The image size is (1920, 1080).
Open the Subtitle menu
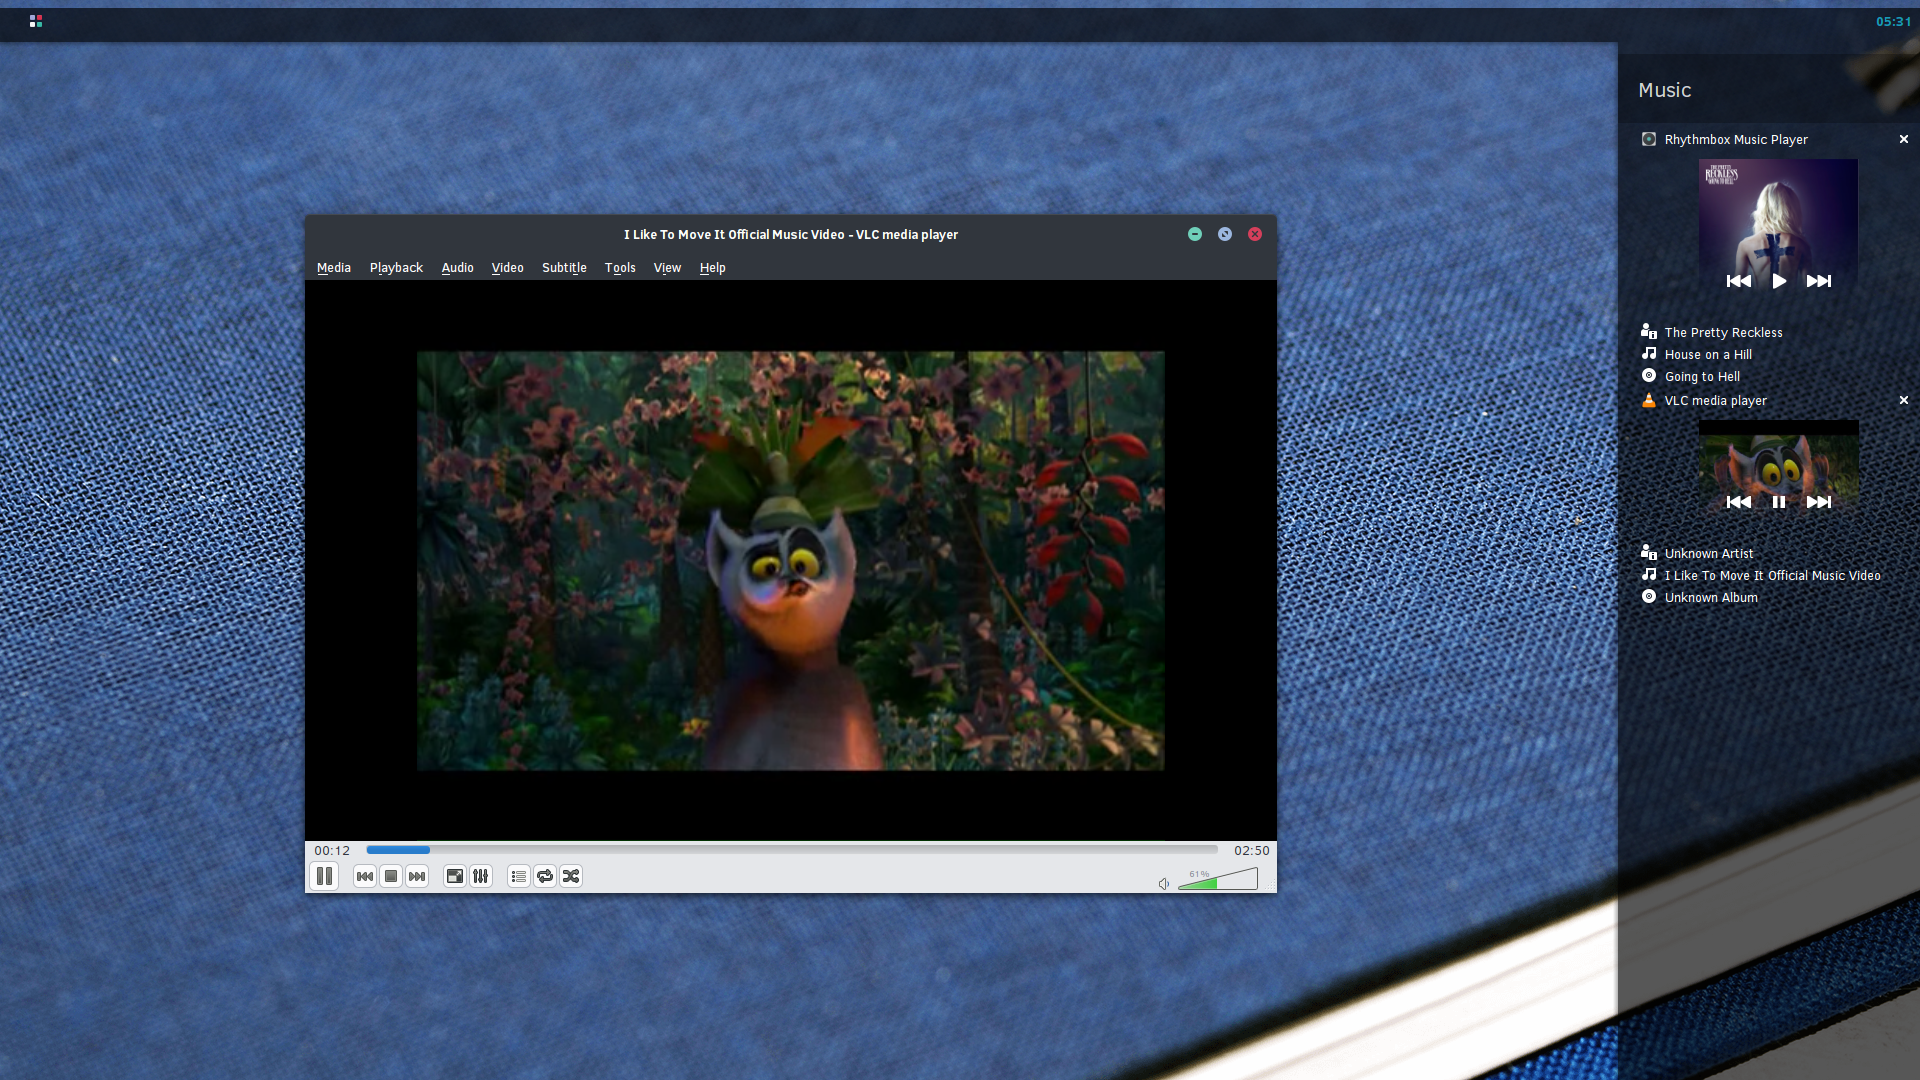click(x=564, y=268)
